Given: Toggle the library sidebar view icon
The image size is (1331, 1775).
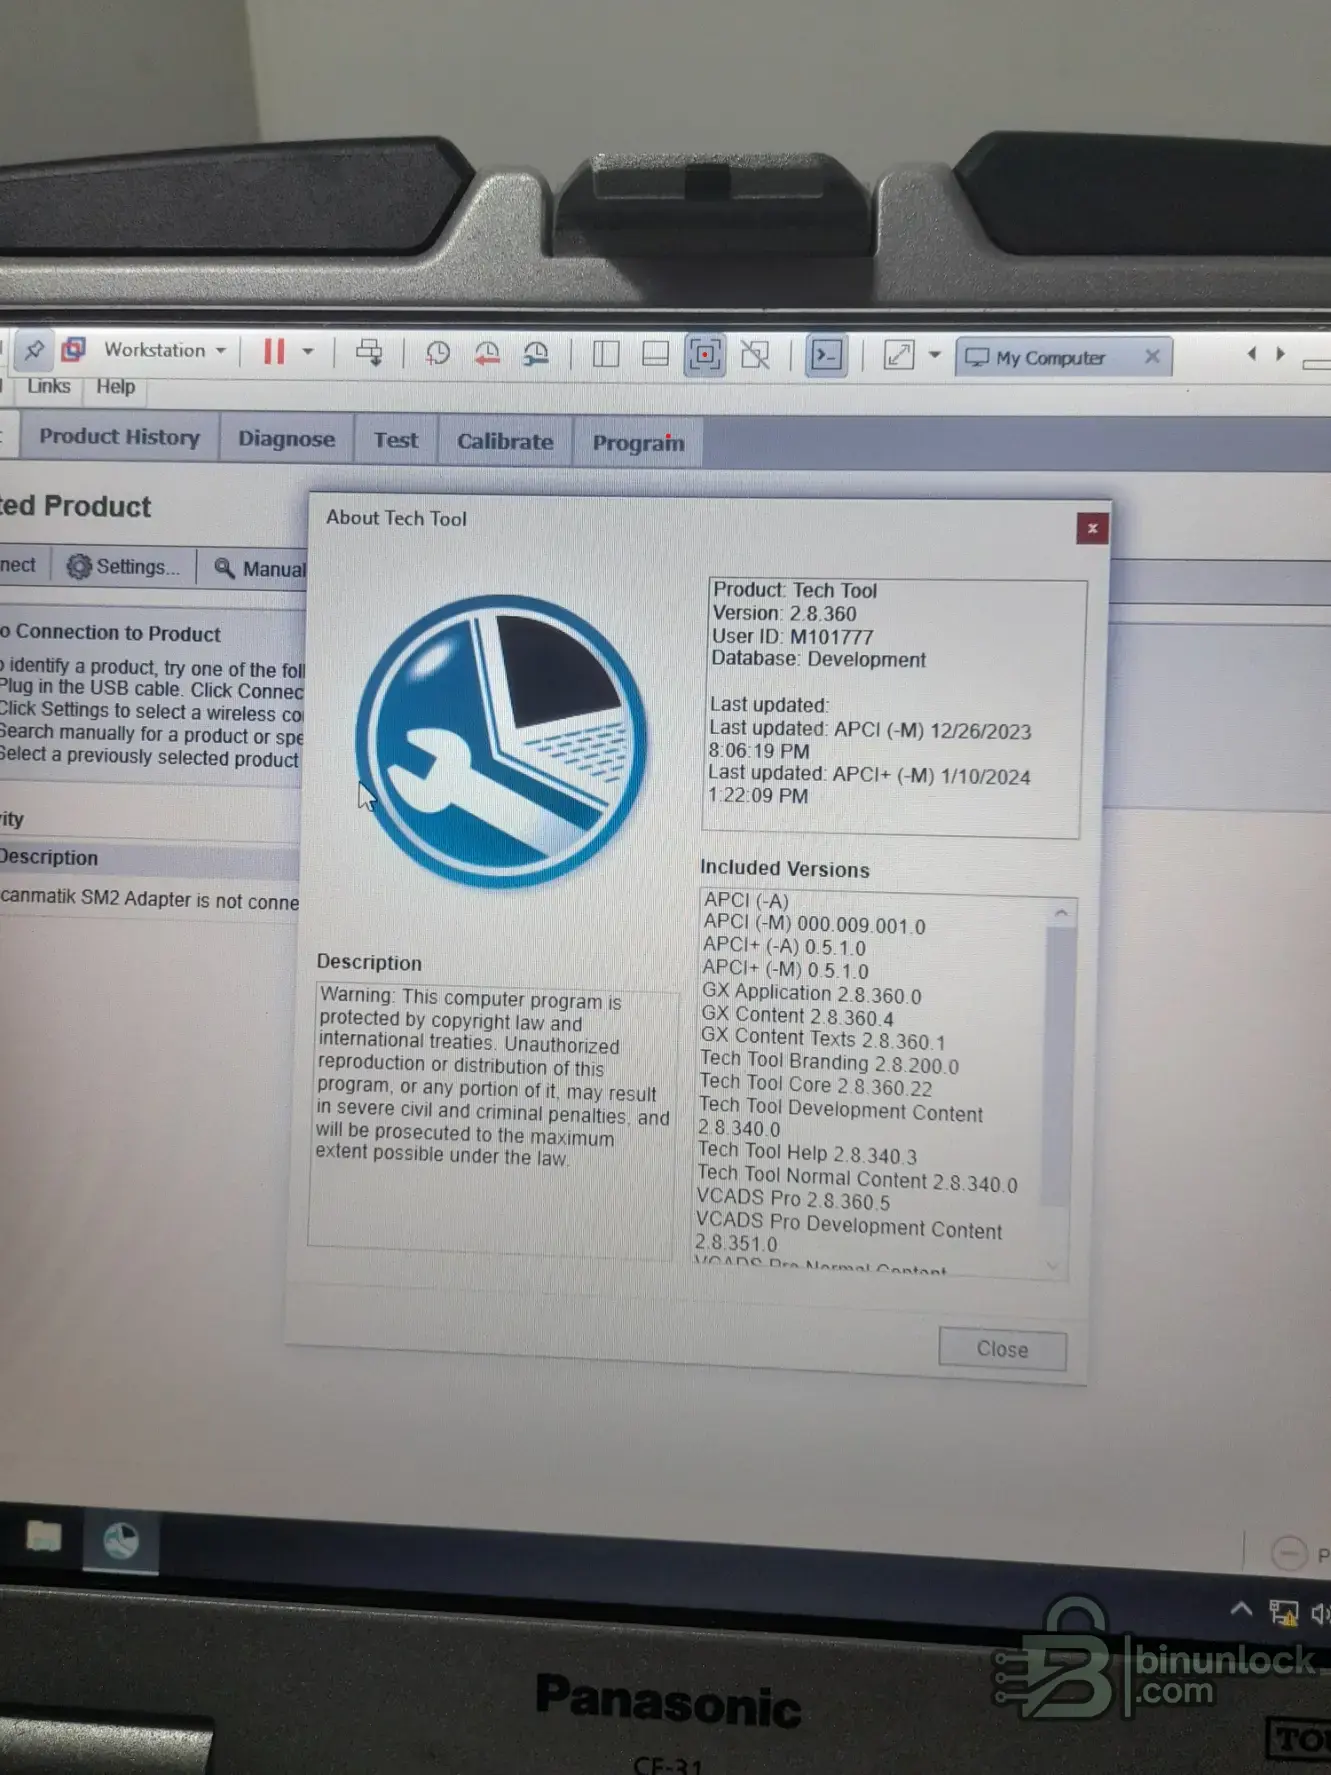Looking at the screenshot, I should coord(606,354).
